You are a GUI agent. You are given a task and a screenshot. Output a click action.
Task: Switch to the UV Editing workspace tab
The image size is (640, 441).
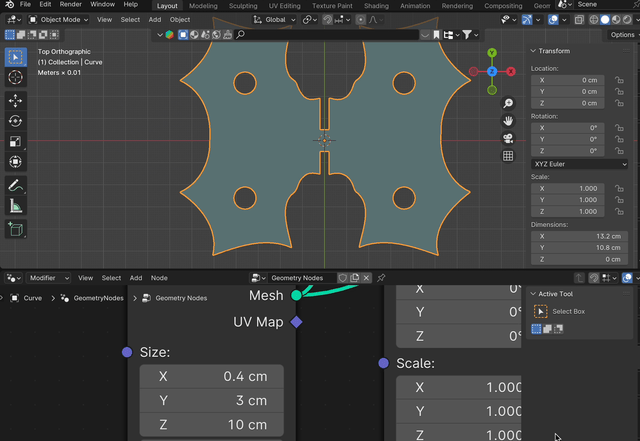[x=284, y=6]
